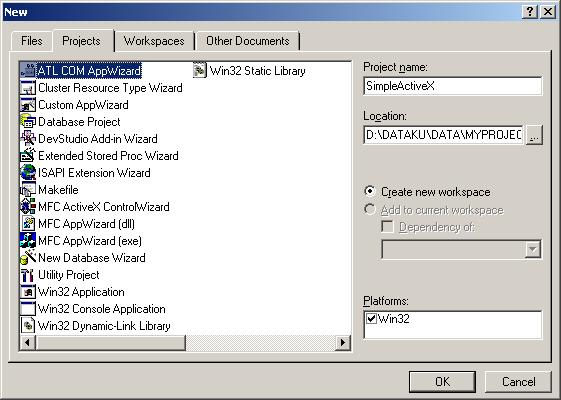The width and height of the screenshot is (561, 400).
Task: Toggle the Win32 platform checkbox
Action: pos(372,318)
